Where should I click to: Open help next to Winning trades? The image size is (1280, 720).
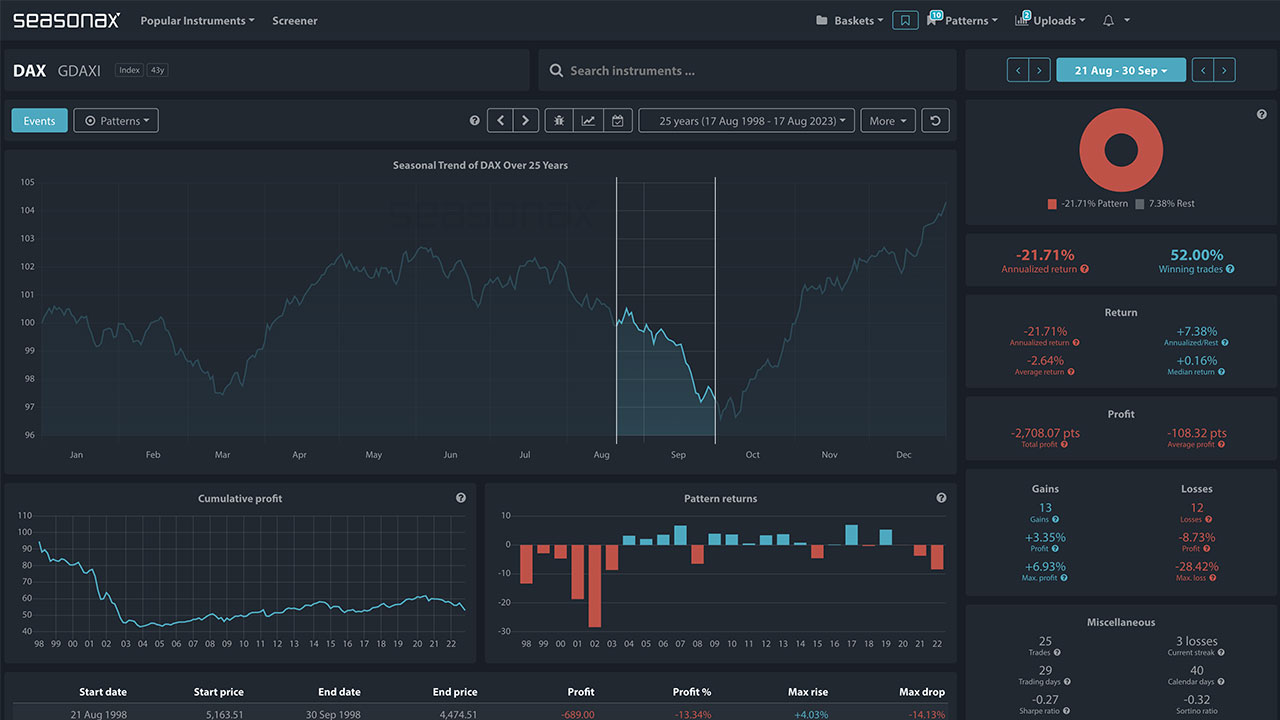point(1230,269)
